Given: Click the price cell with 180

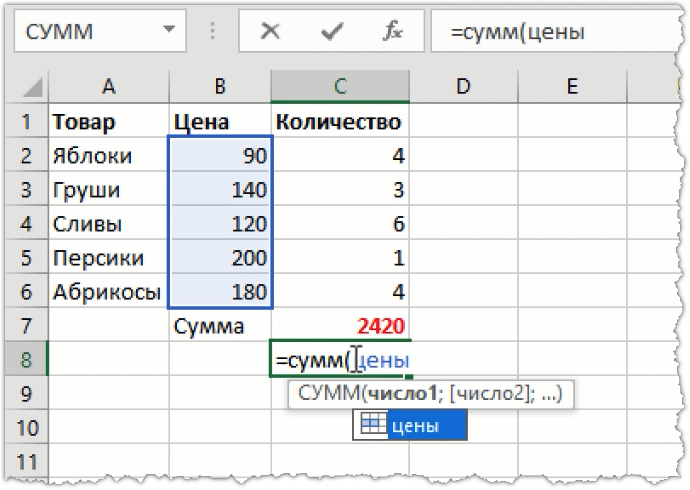Looking at the screenshot, I should [x=220, y=292].
